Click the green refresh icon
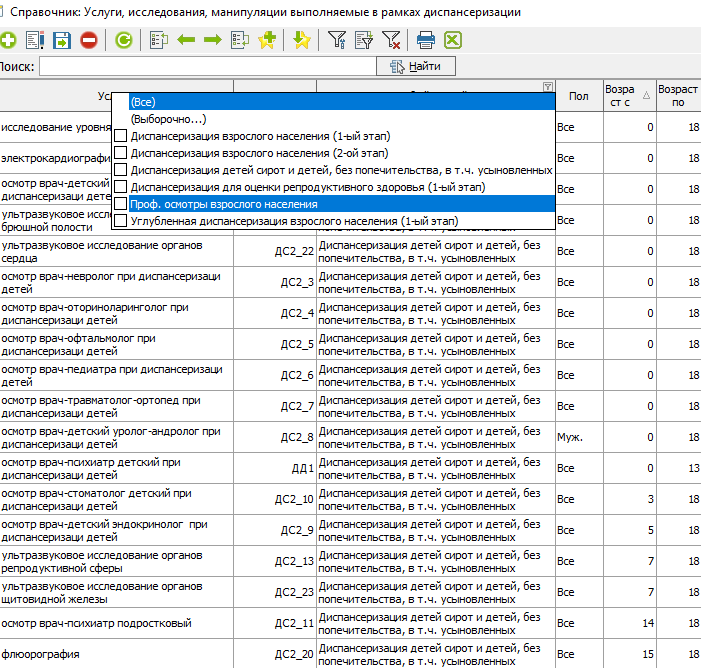This screenshot has height=668, width=701. click(x=124, y=40)
